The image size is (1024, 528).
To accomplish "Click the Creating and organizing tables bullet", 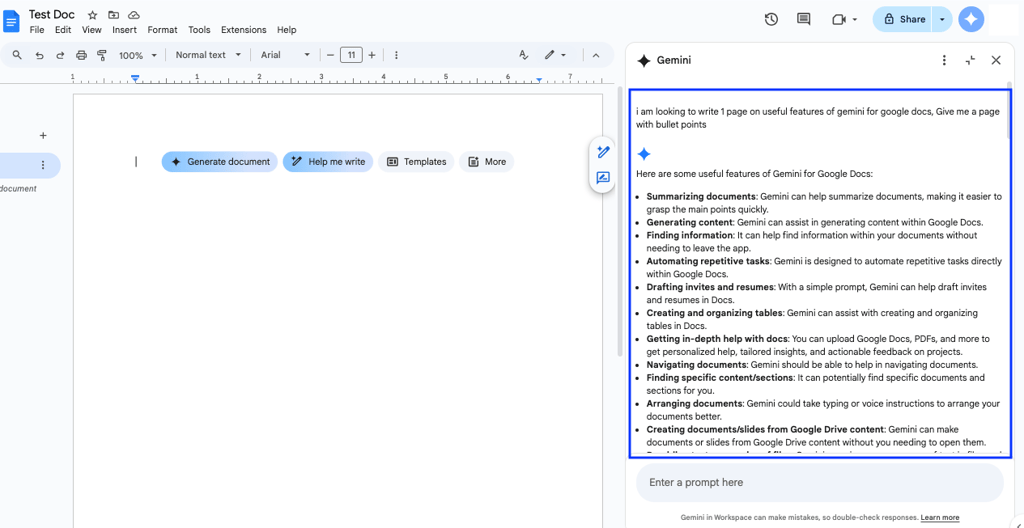I will click(x=812, y=319).
